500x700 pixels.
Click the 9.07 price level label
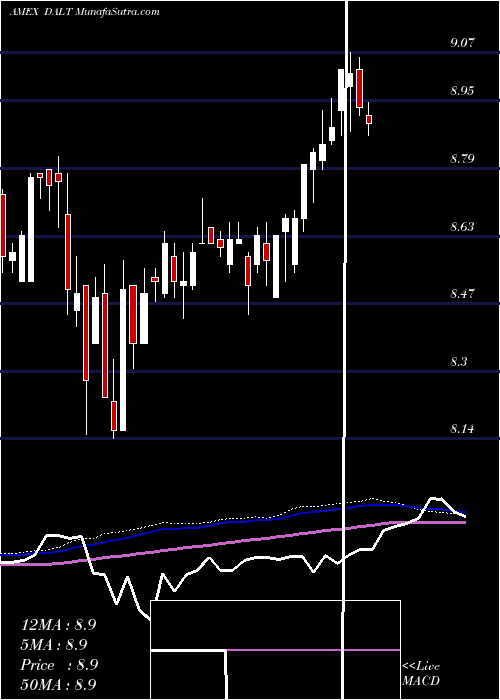pos(462,43)
